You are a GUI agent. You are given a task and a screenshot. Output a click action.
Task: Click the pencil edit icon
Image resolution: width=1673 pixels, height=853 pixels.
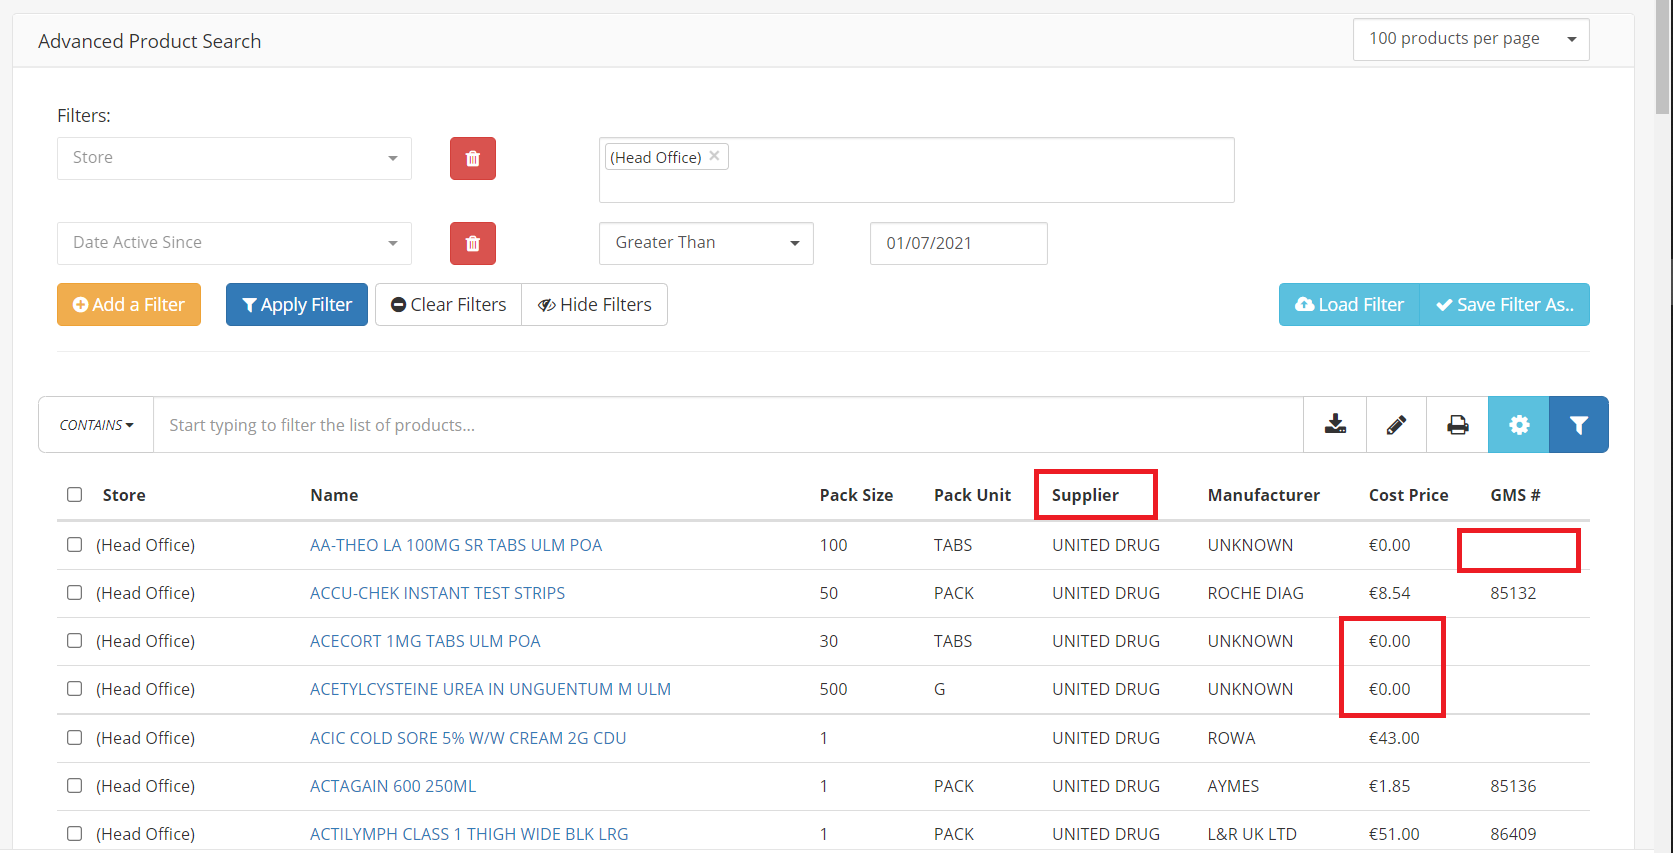[1396, 425]
